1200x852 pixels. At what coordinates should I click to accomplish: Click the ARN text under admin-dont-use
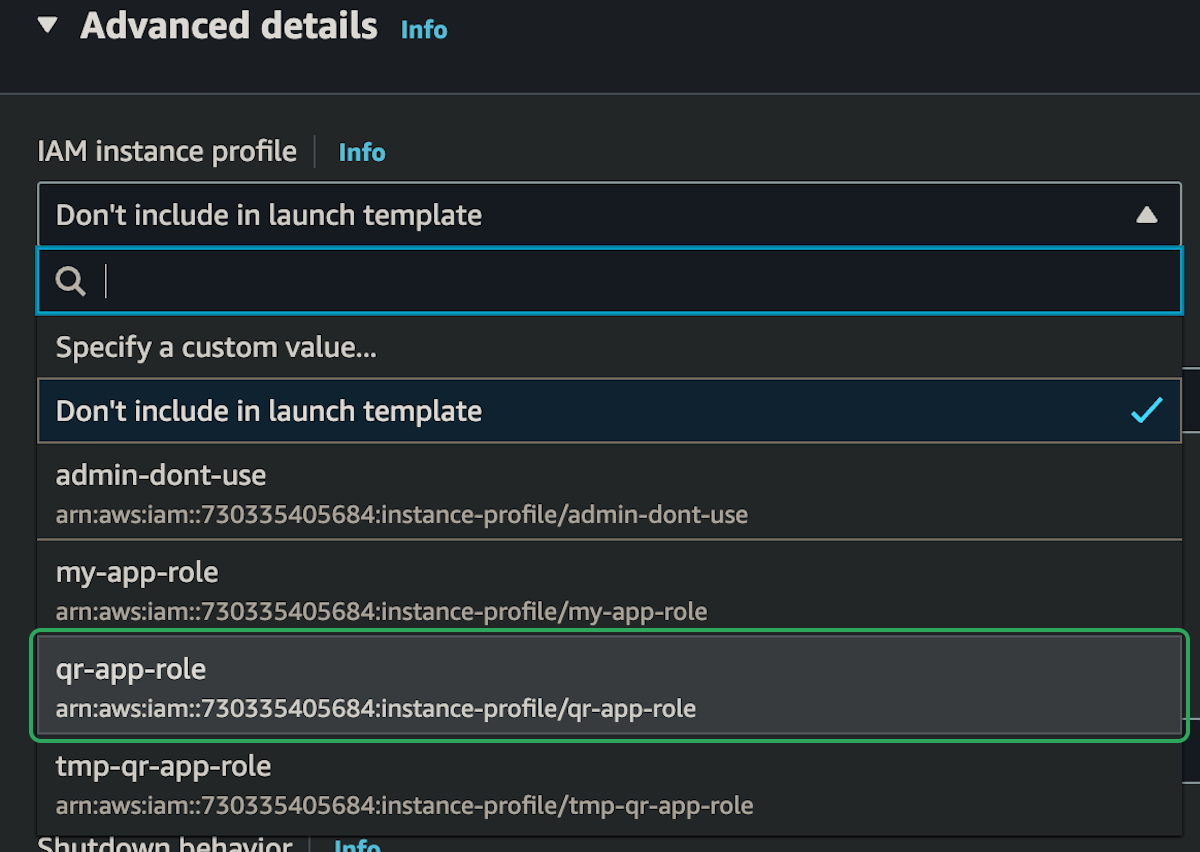(x=402, y=515)
